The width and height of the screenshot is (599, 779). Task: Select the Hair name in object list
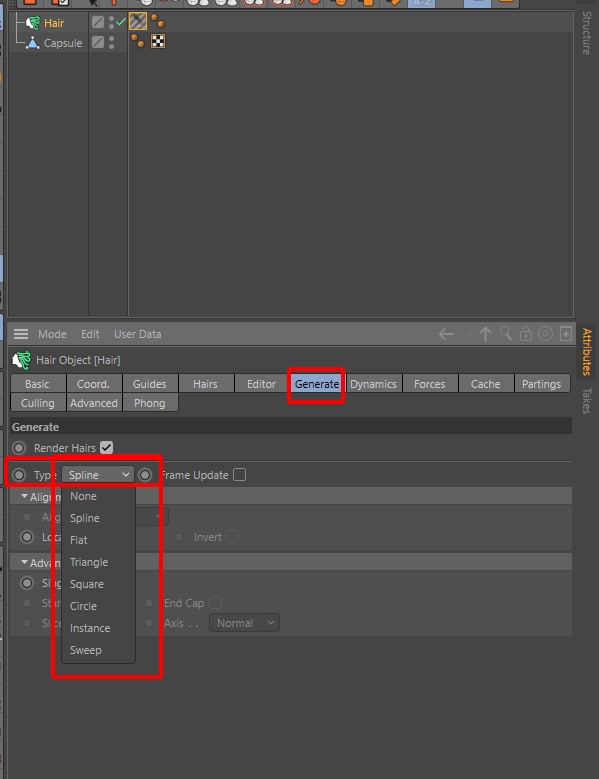coord(54,23)
